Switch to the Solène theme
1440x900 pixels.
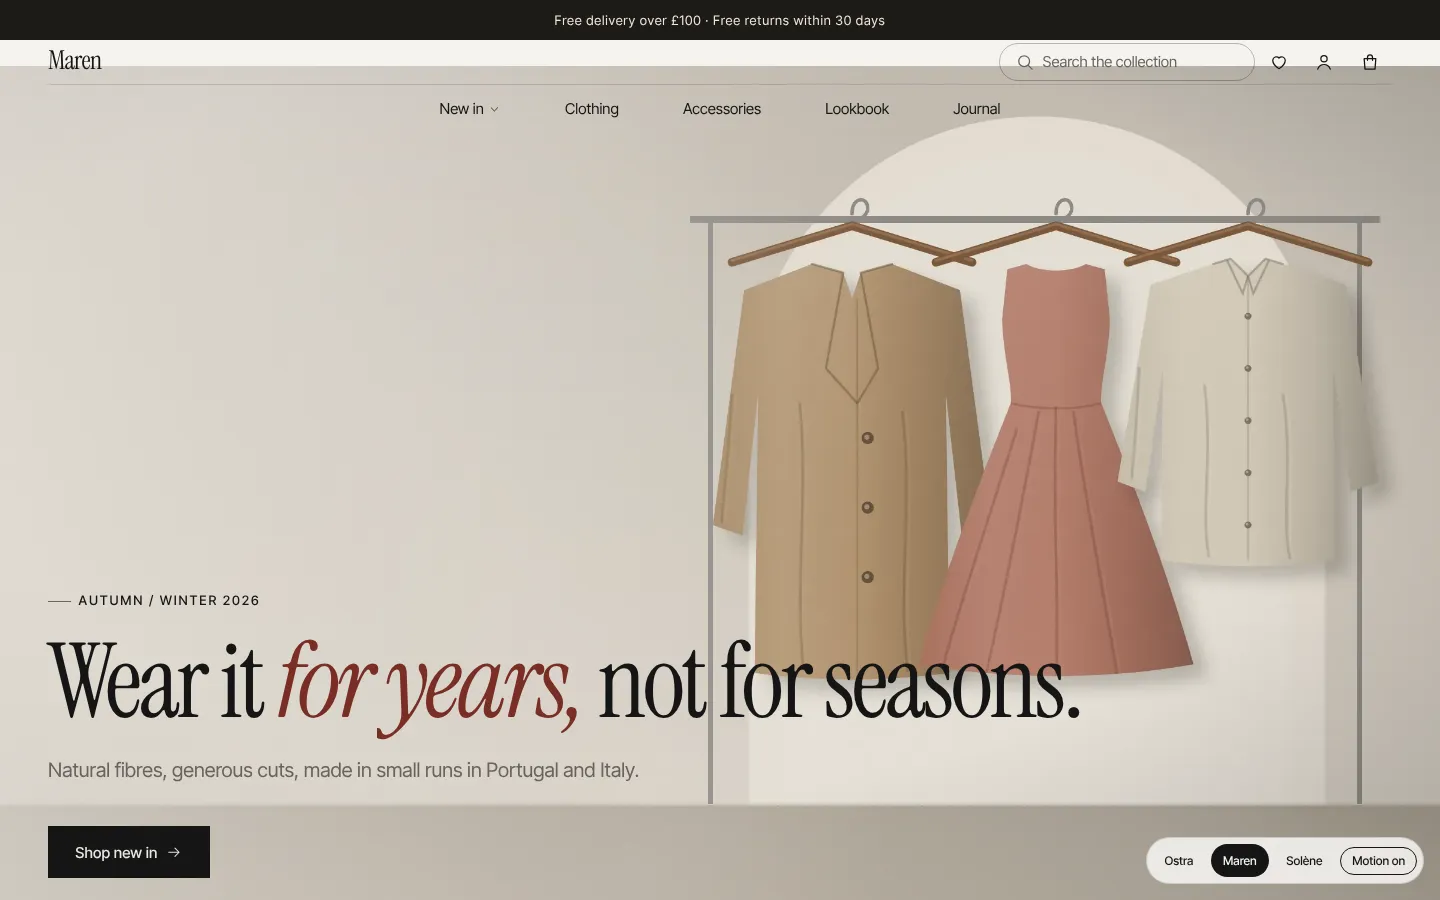click(x=1304, y=861)
